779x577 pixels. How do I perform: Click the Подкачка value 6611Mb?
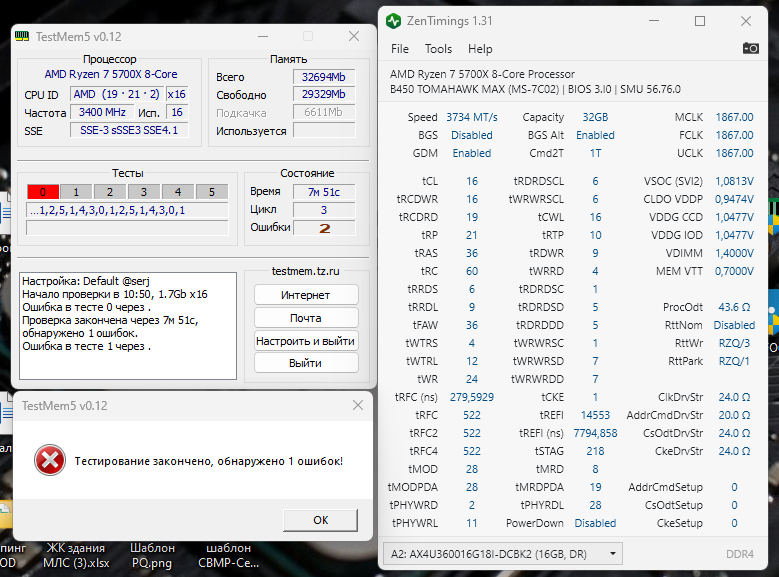coord(324,112)
